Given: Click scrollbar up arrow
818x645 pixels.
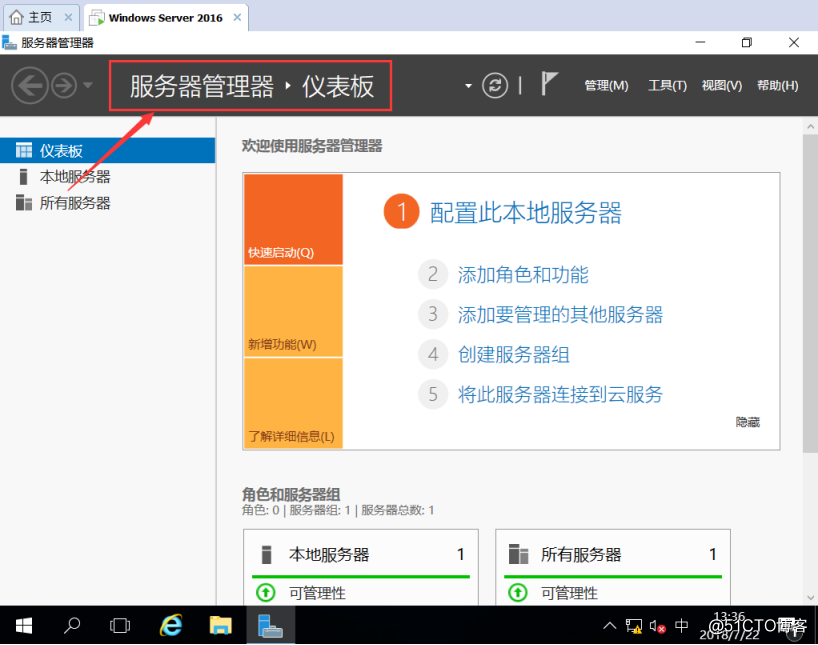Looking at the screenshot, I should (x=810, y=127).
